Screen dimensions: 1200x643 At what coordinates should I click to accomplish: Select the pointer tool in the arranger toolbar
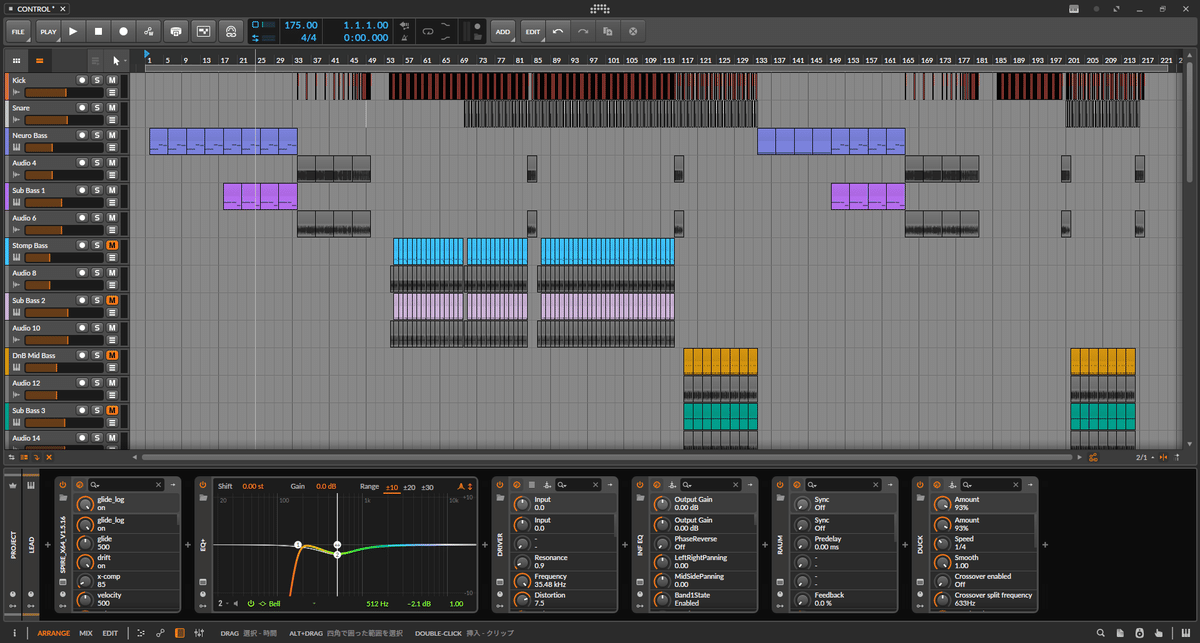114,60
